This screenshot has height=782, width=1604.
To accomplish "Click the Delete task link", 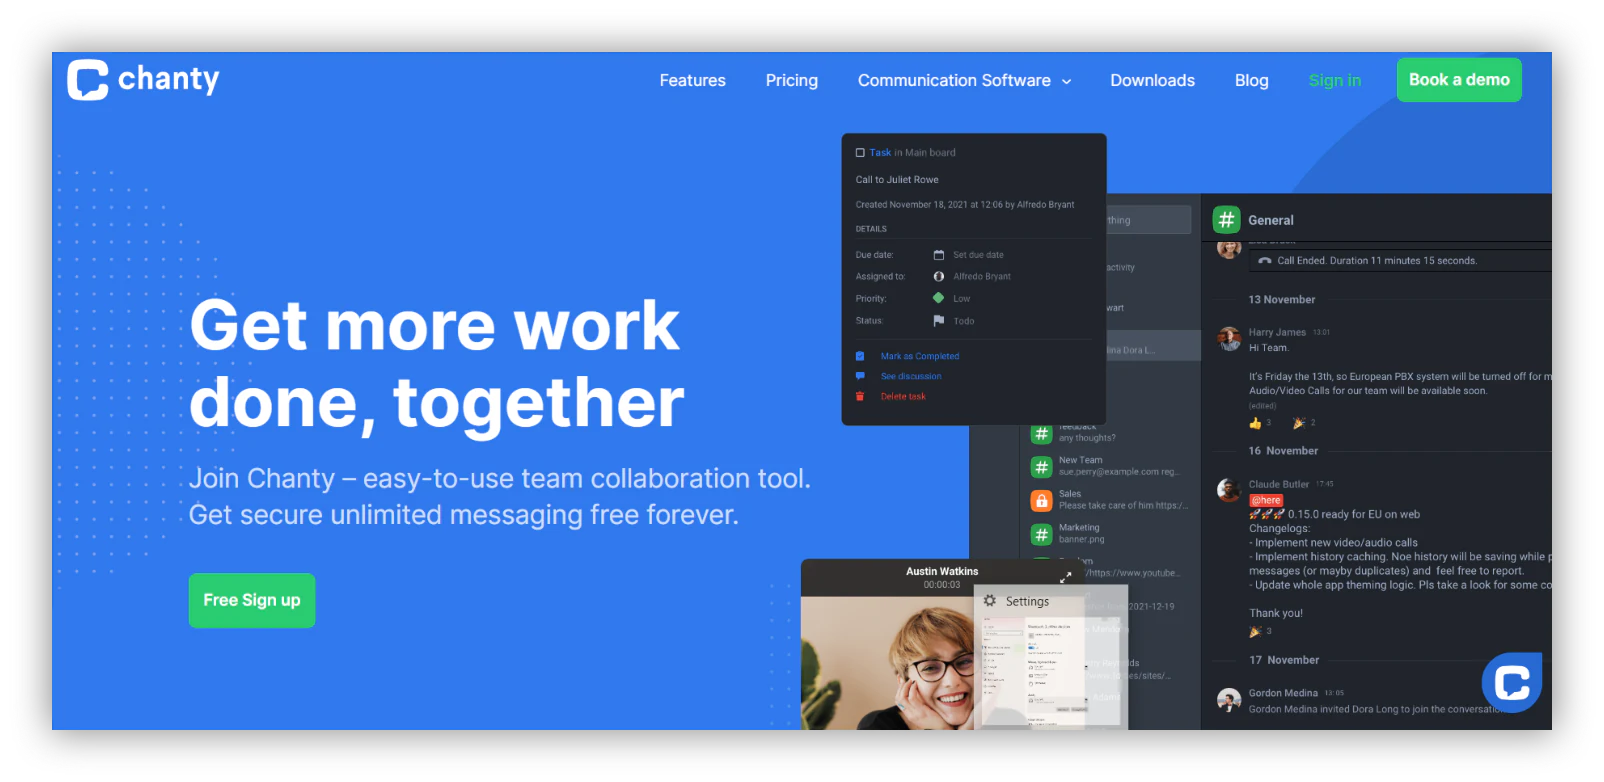I will (903, 397).
